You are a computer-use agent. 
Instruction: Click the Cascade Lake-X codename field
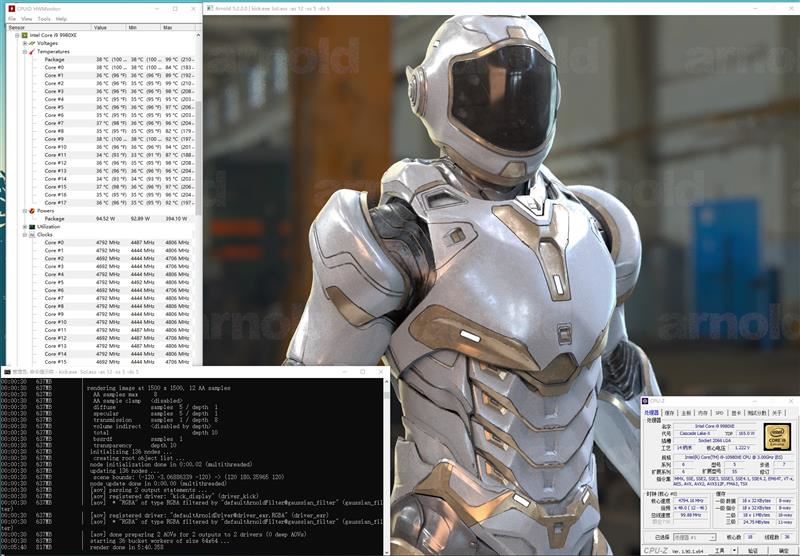pos(694,433)
